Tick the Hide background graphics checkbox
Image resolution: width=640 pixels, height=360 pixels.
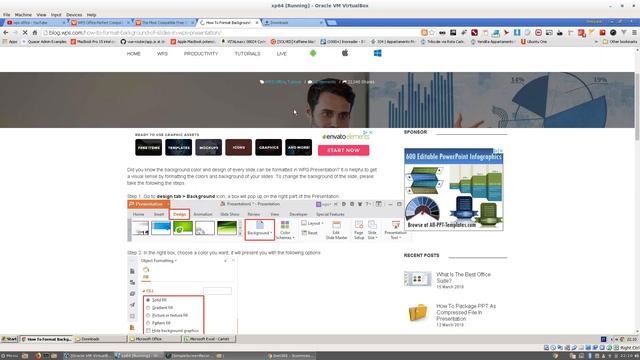tap(148, 331)
